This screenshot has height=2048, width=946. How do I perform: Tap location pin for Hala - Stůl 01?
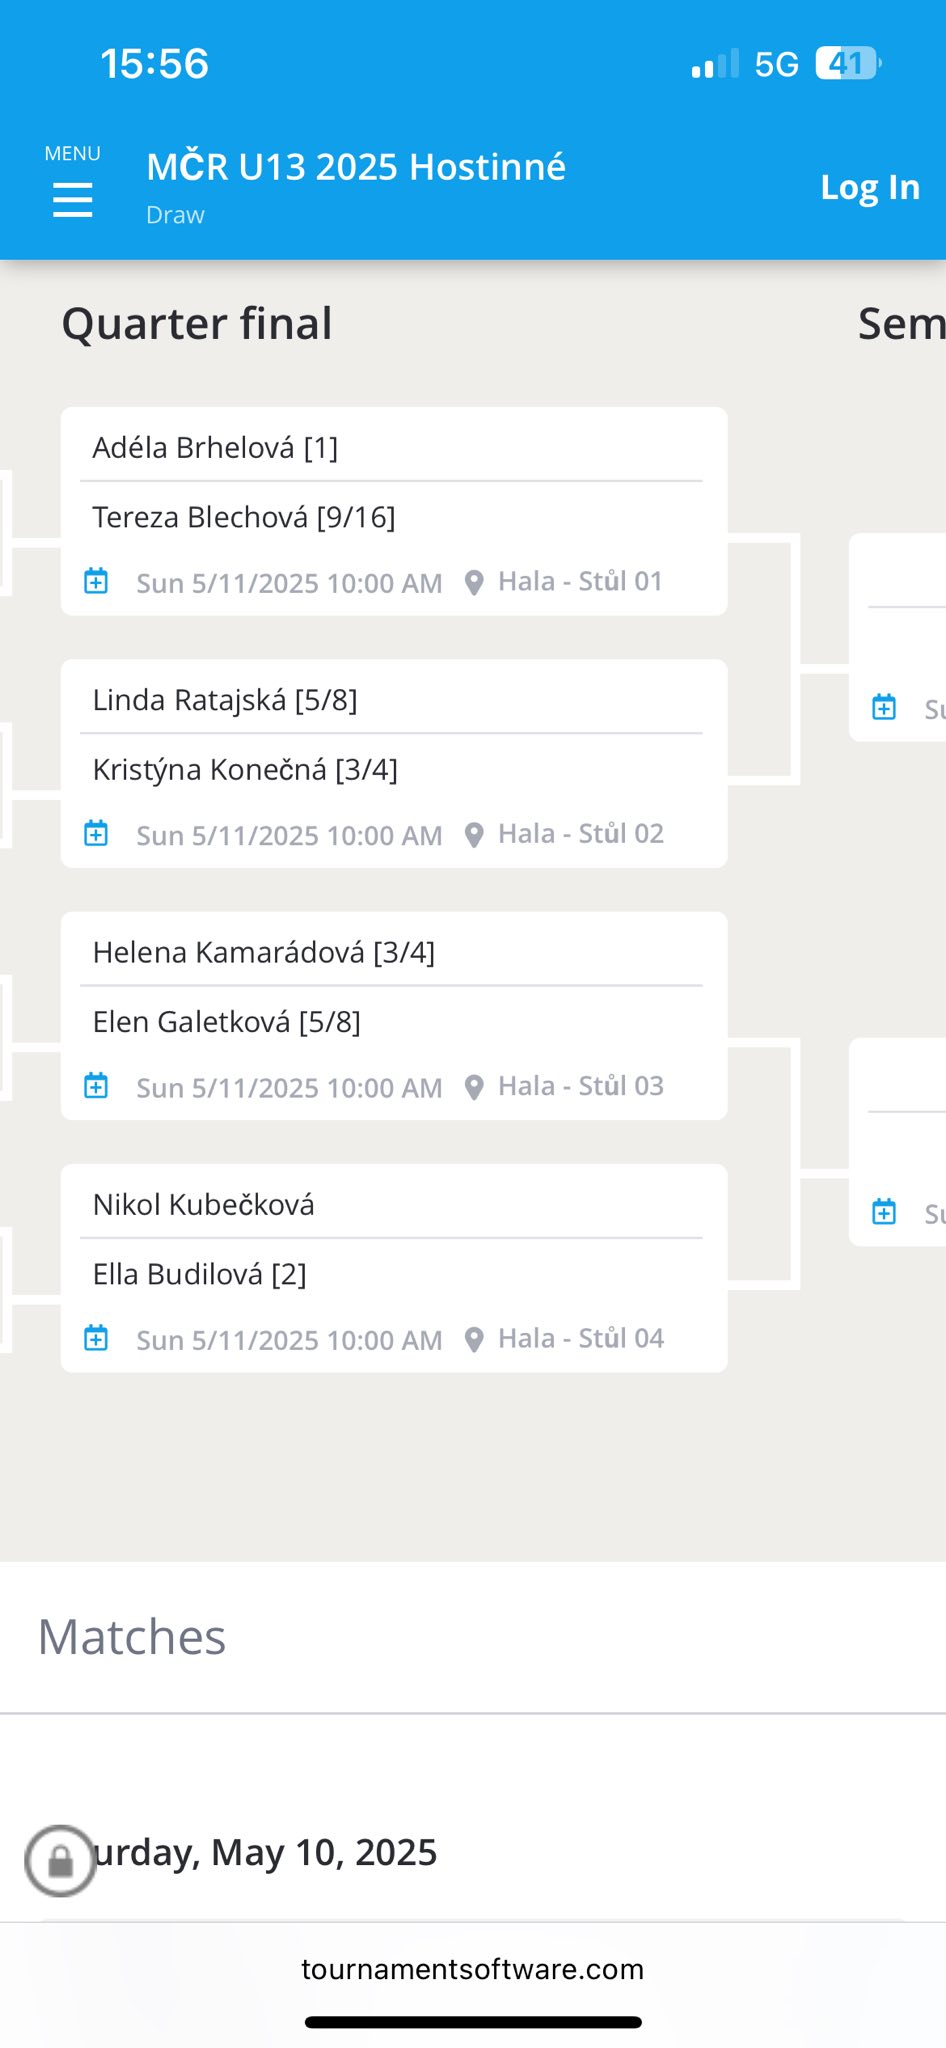point(475,582)
